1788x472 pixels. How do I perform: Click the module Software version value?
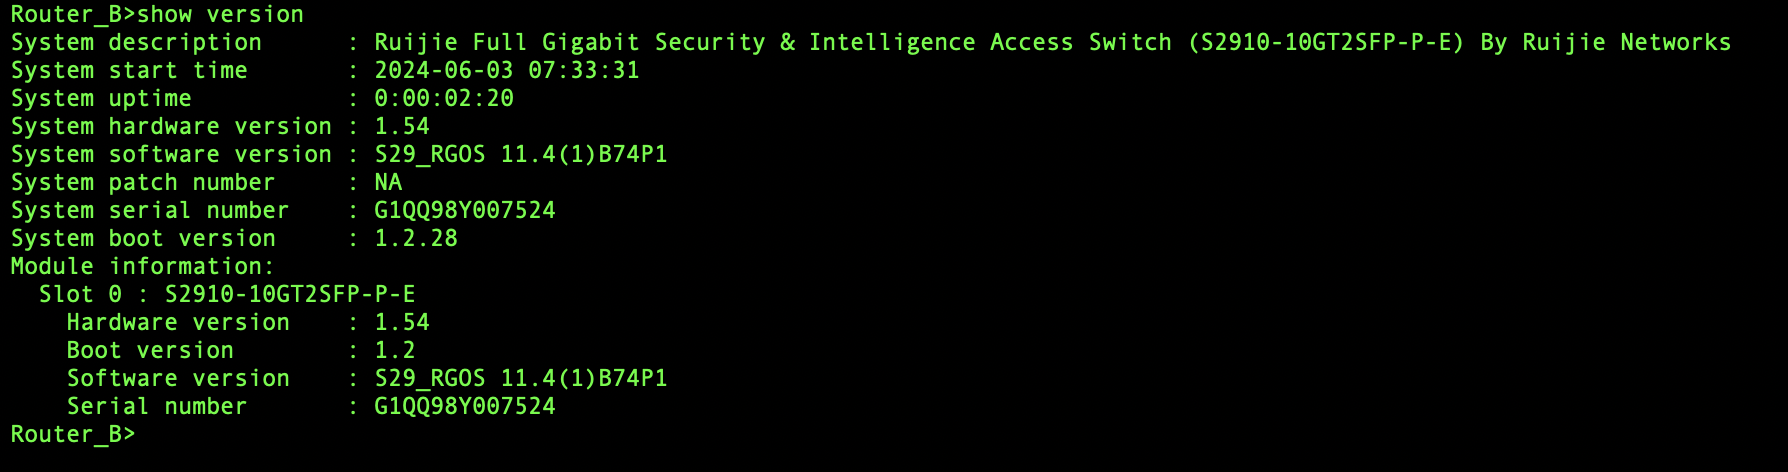[x=521, y=378]
